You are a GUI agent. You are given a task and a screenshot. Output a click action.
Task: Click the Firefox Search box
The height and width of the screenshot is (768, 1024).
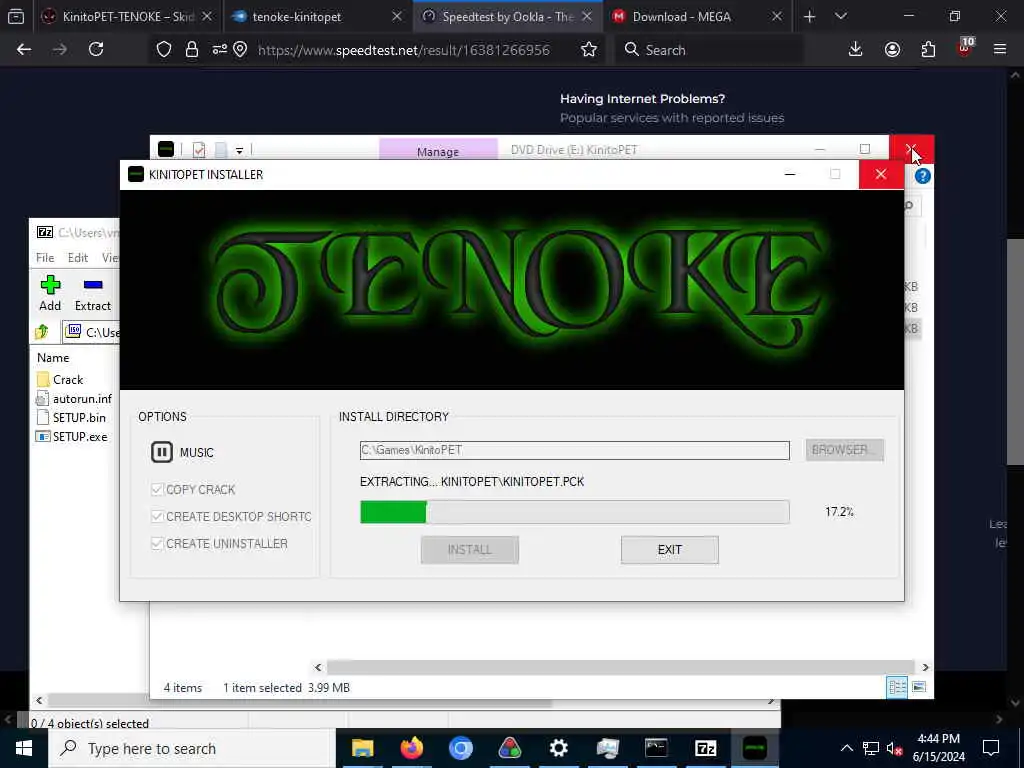click(709, 50)
